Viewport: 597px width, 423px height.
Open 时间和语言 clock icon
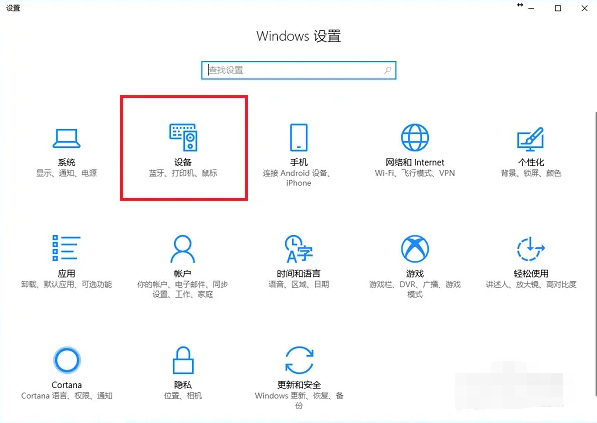[x=298, y=249]
